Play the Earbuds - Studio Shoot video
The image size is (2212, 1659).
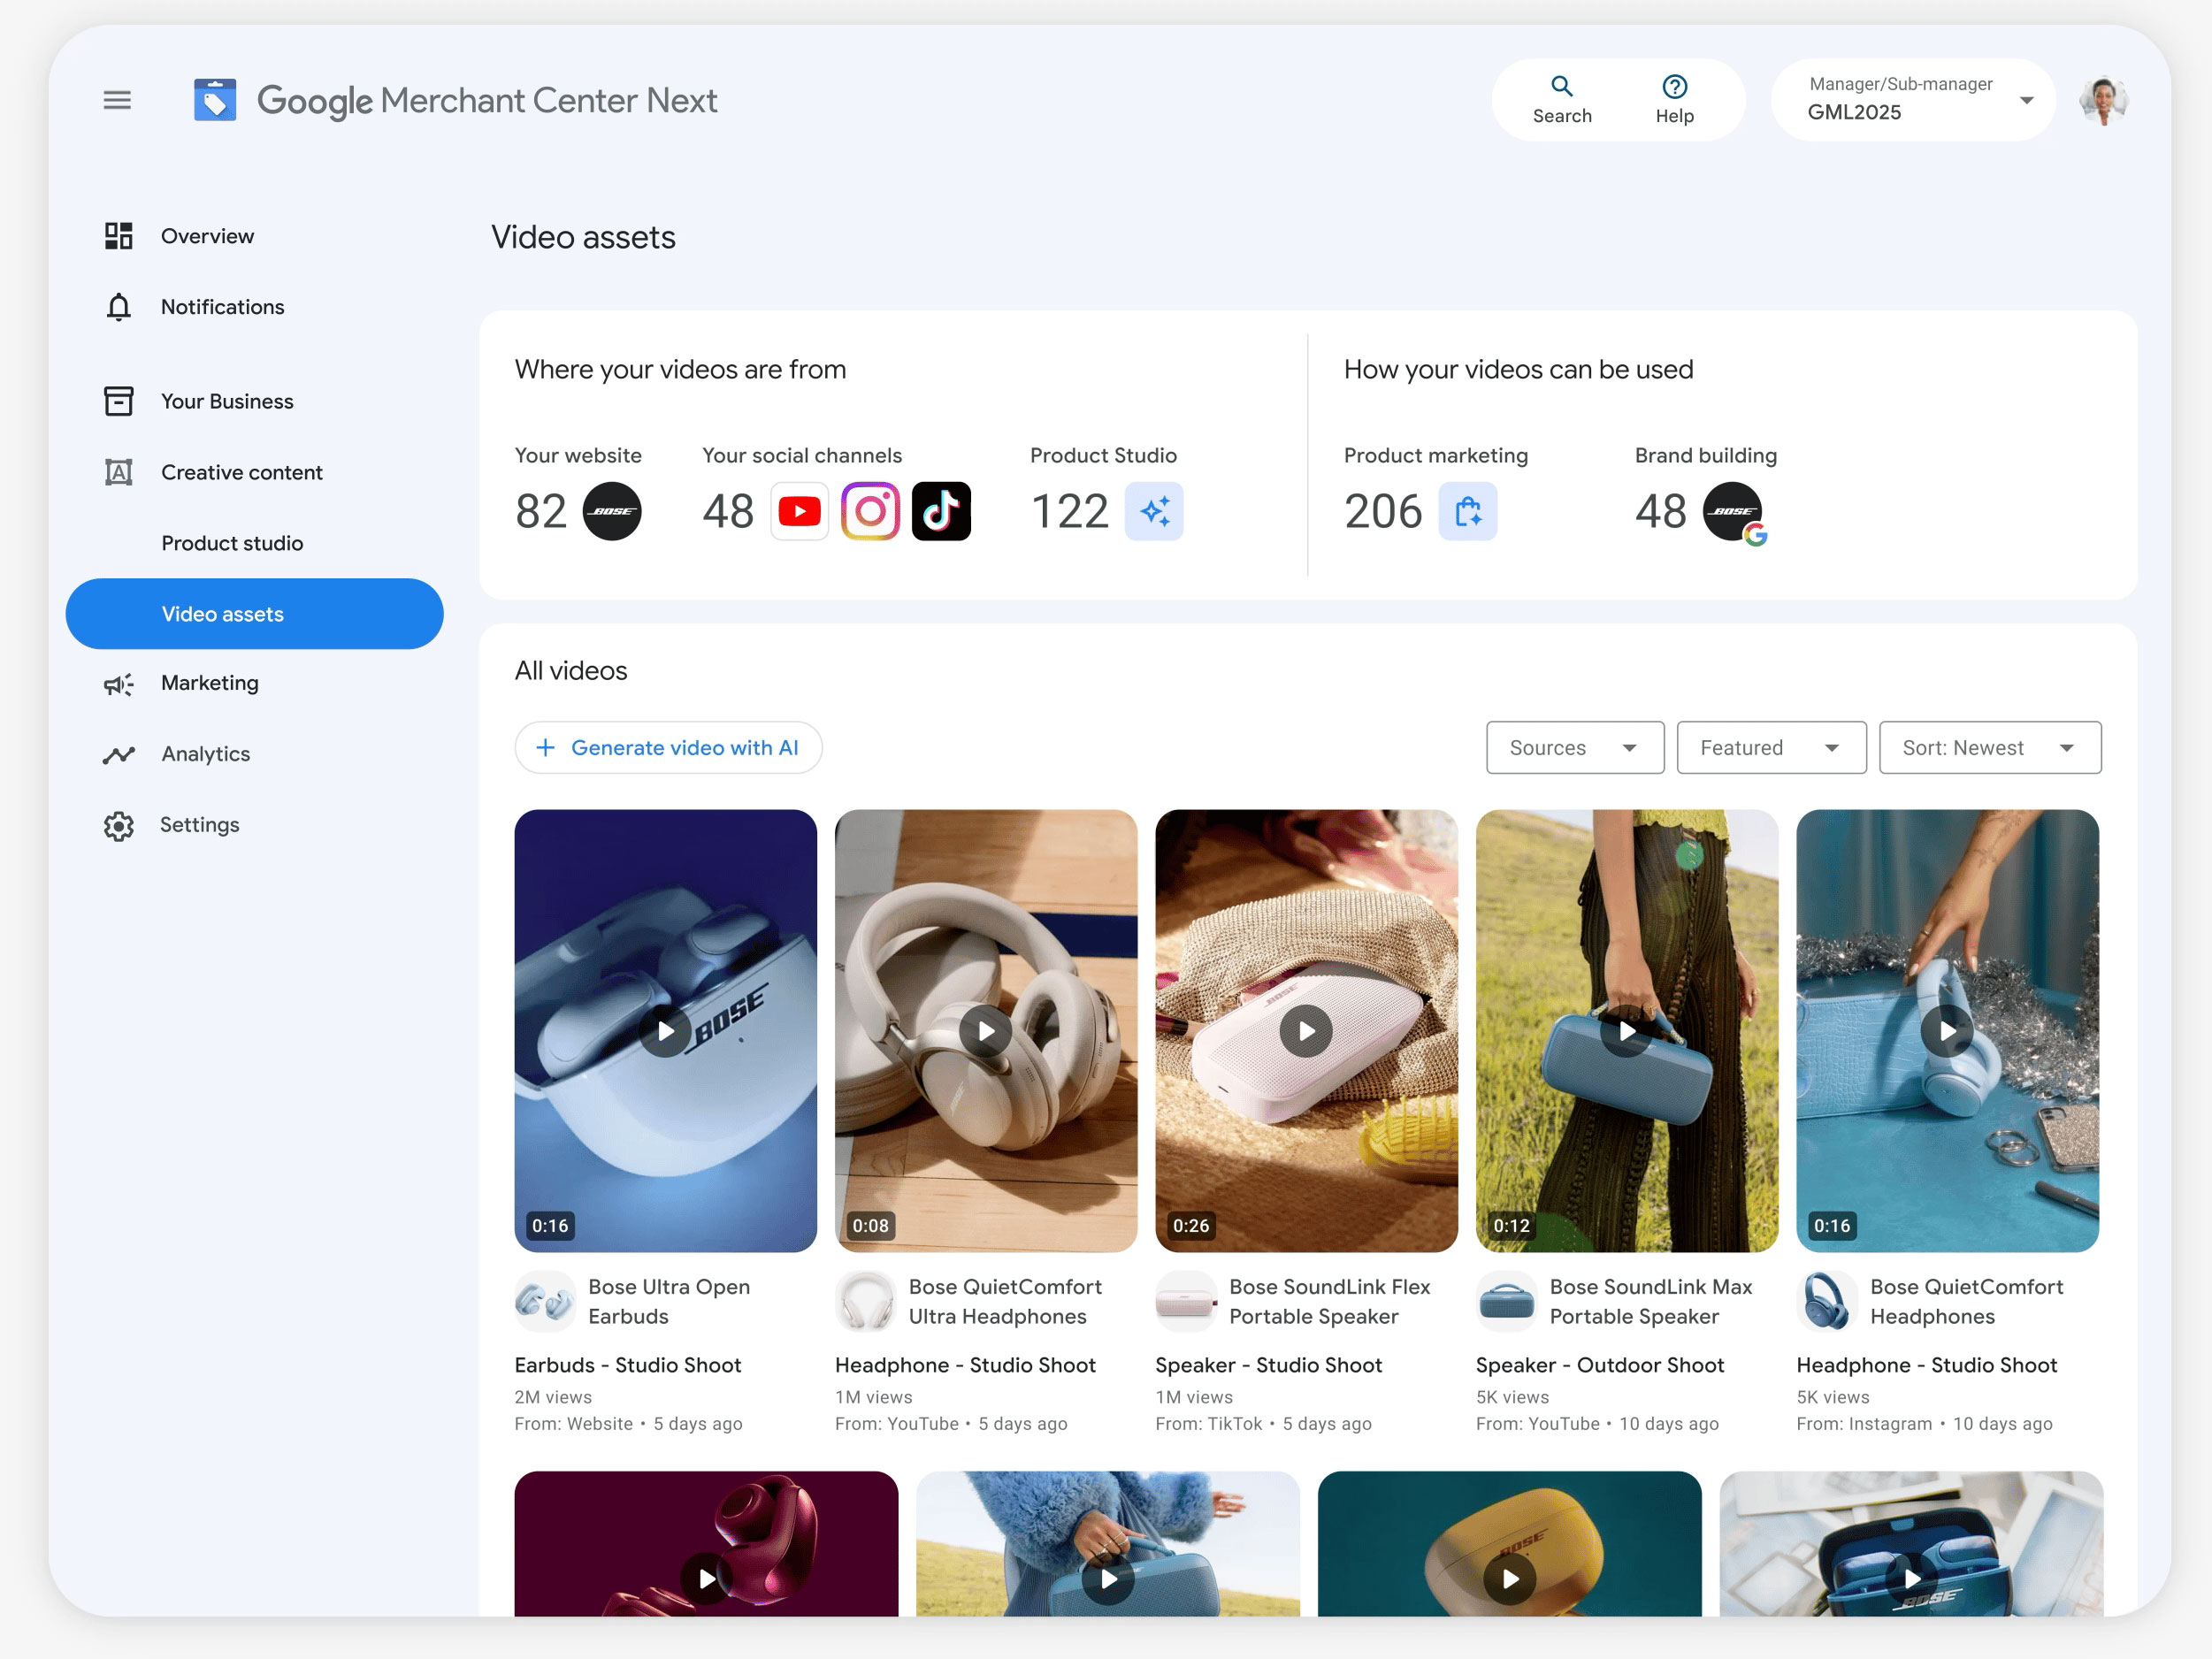pyautogui.click(x=665, y=1031)
